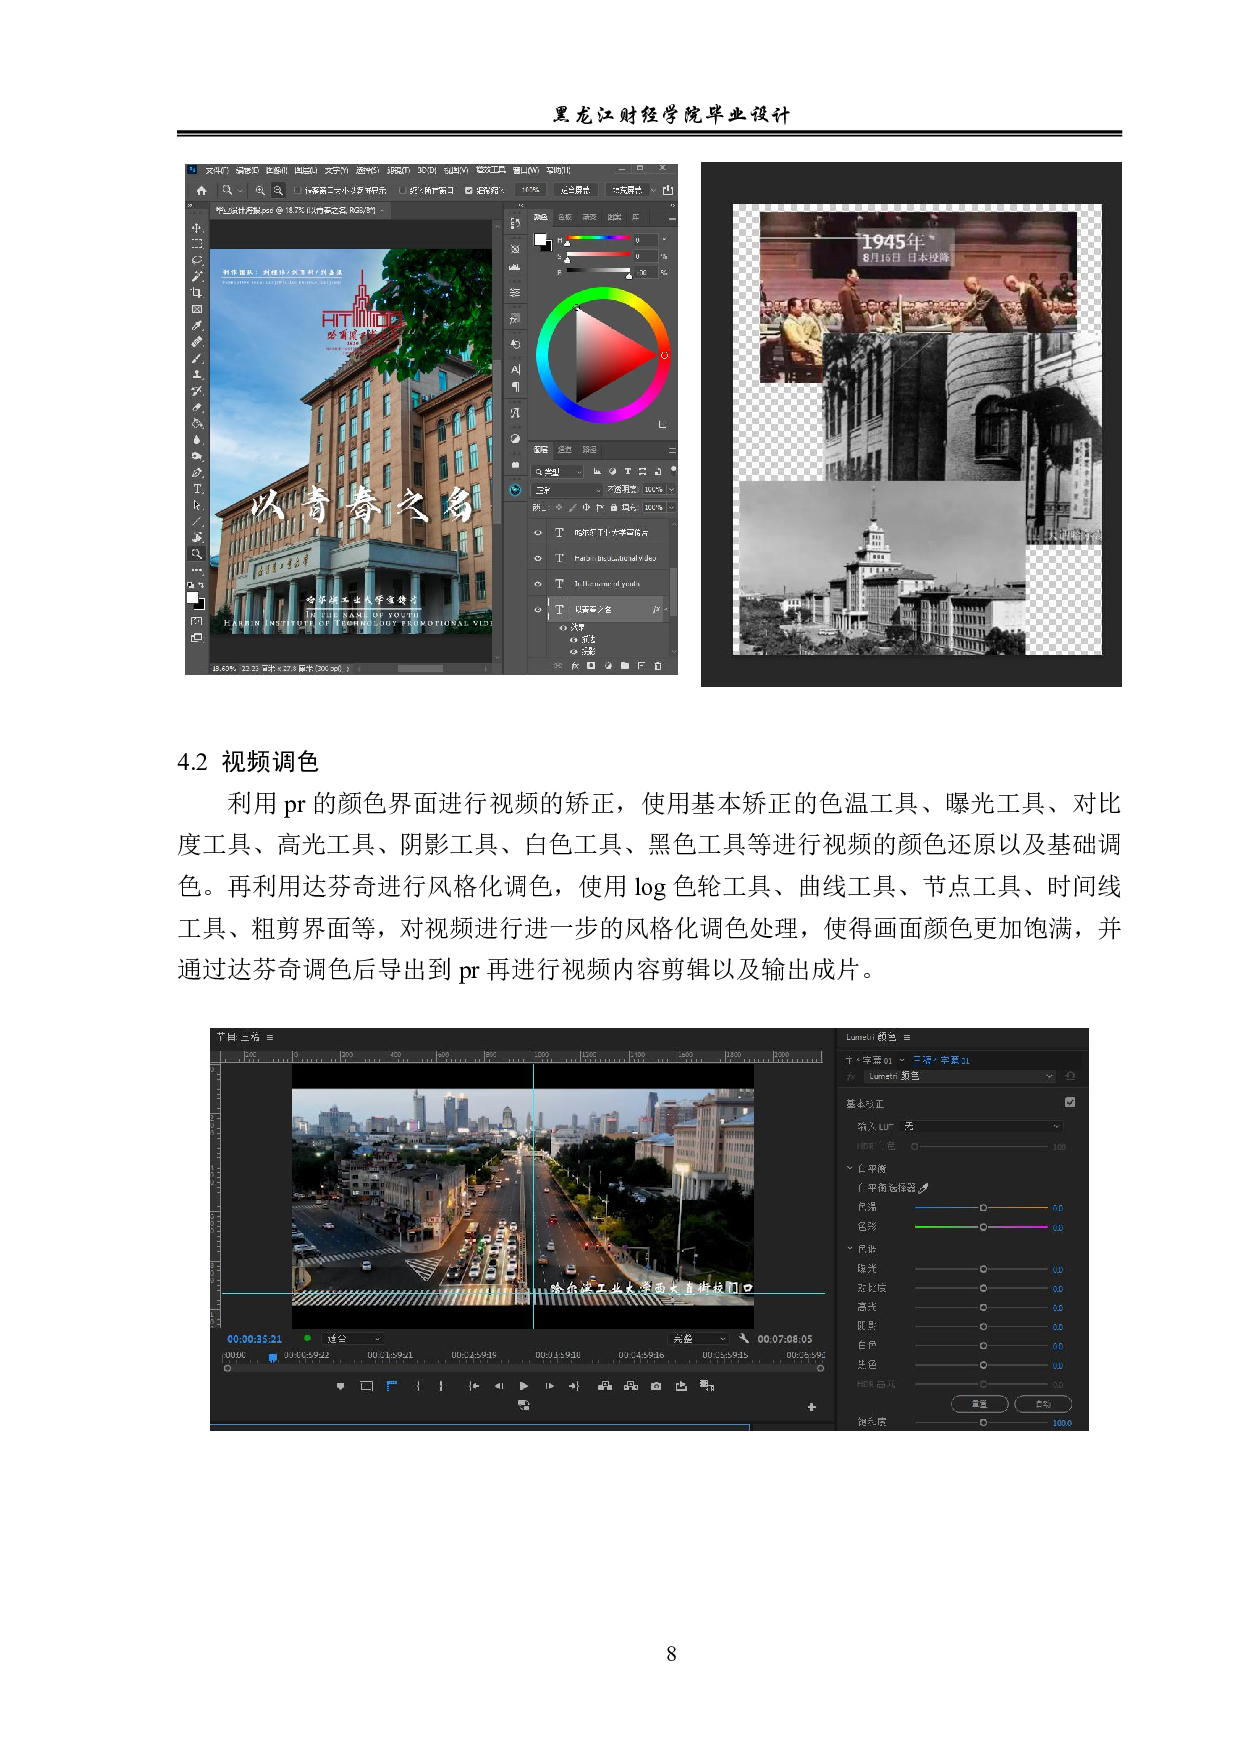Click the 色温 (Temperature) slider handle

983,1208
